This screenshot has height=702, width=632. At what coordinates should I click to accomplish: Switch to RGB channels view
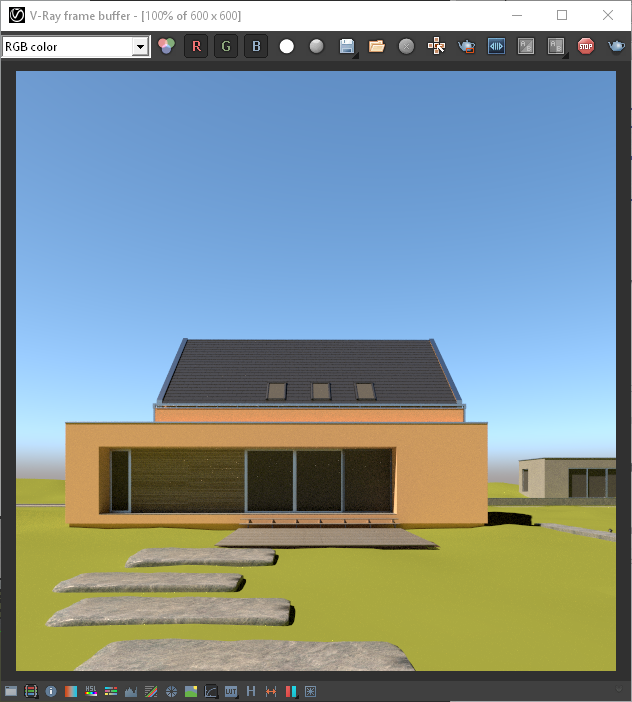[x=167, y=46]
